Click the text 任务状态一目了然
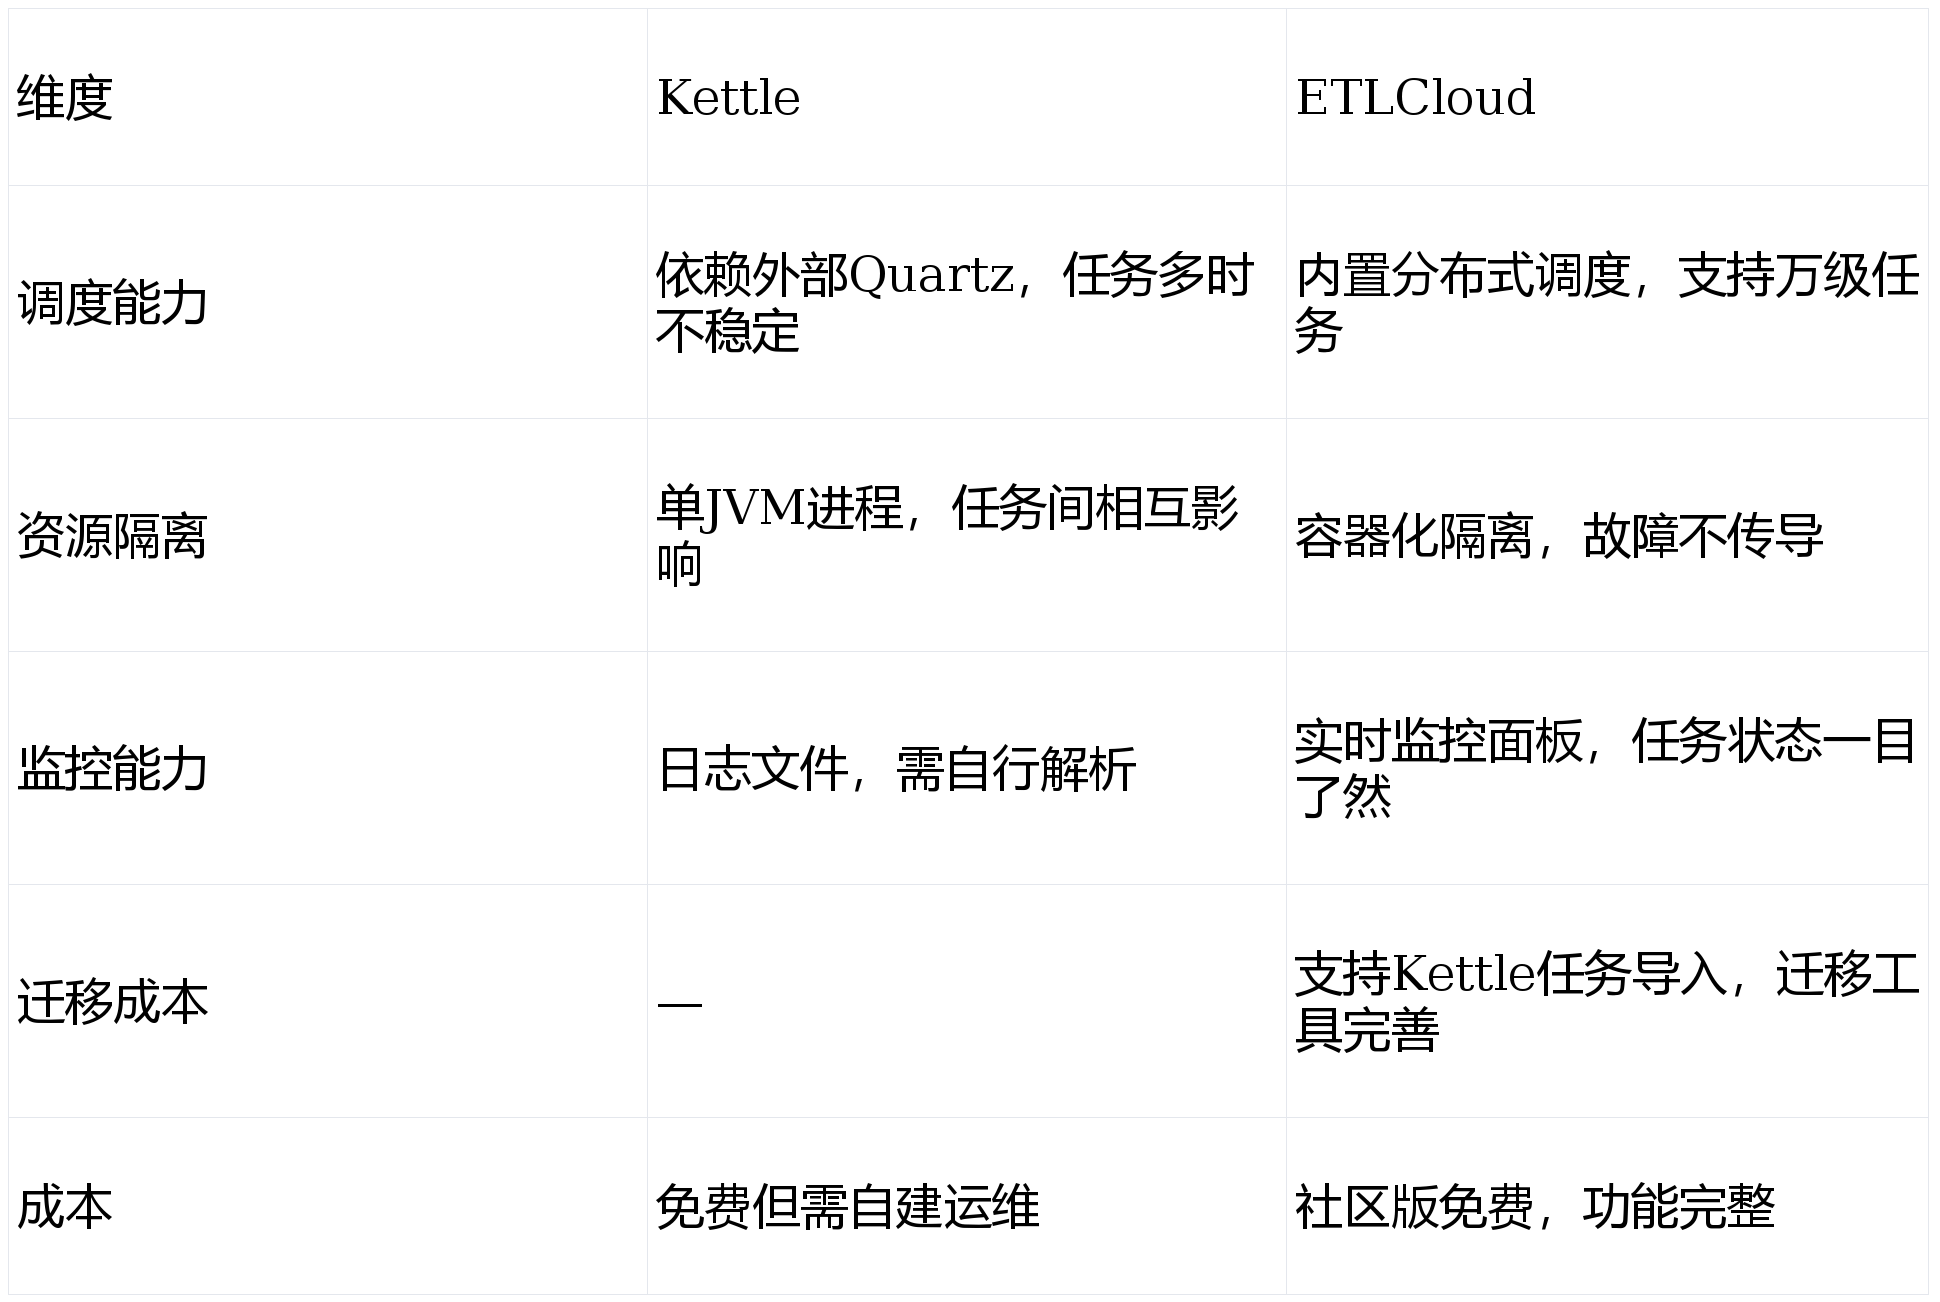 coord(1606,768)
